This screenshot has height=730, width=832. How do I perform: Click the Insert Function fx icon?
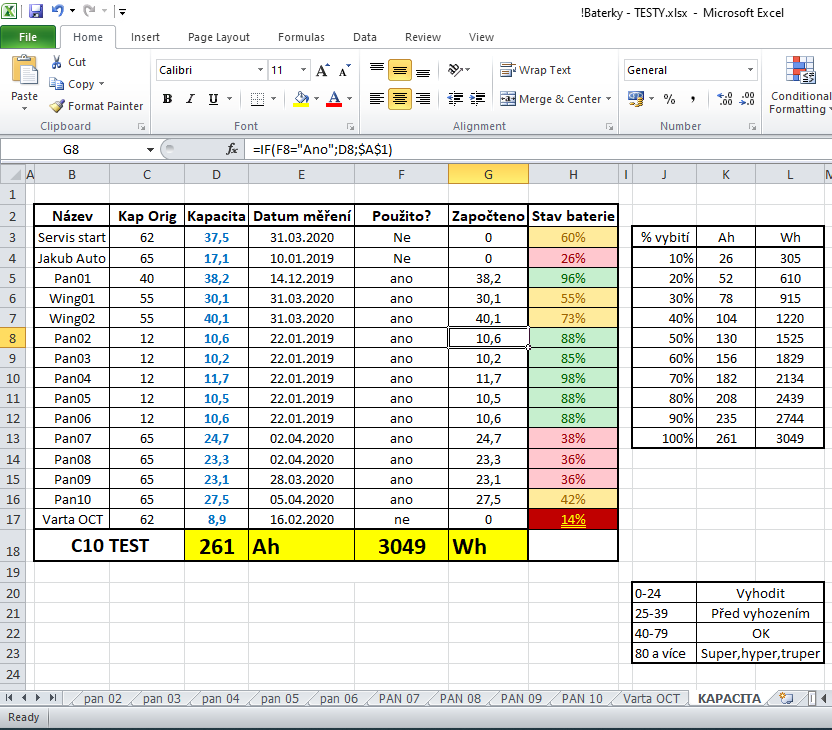pos(232,149)
